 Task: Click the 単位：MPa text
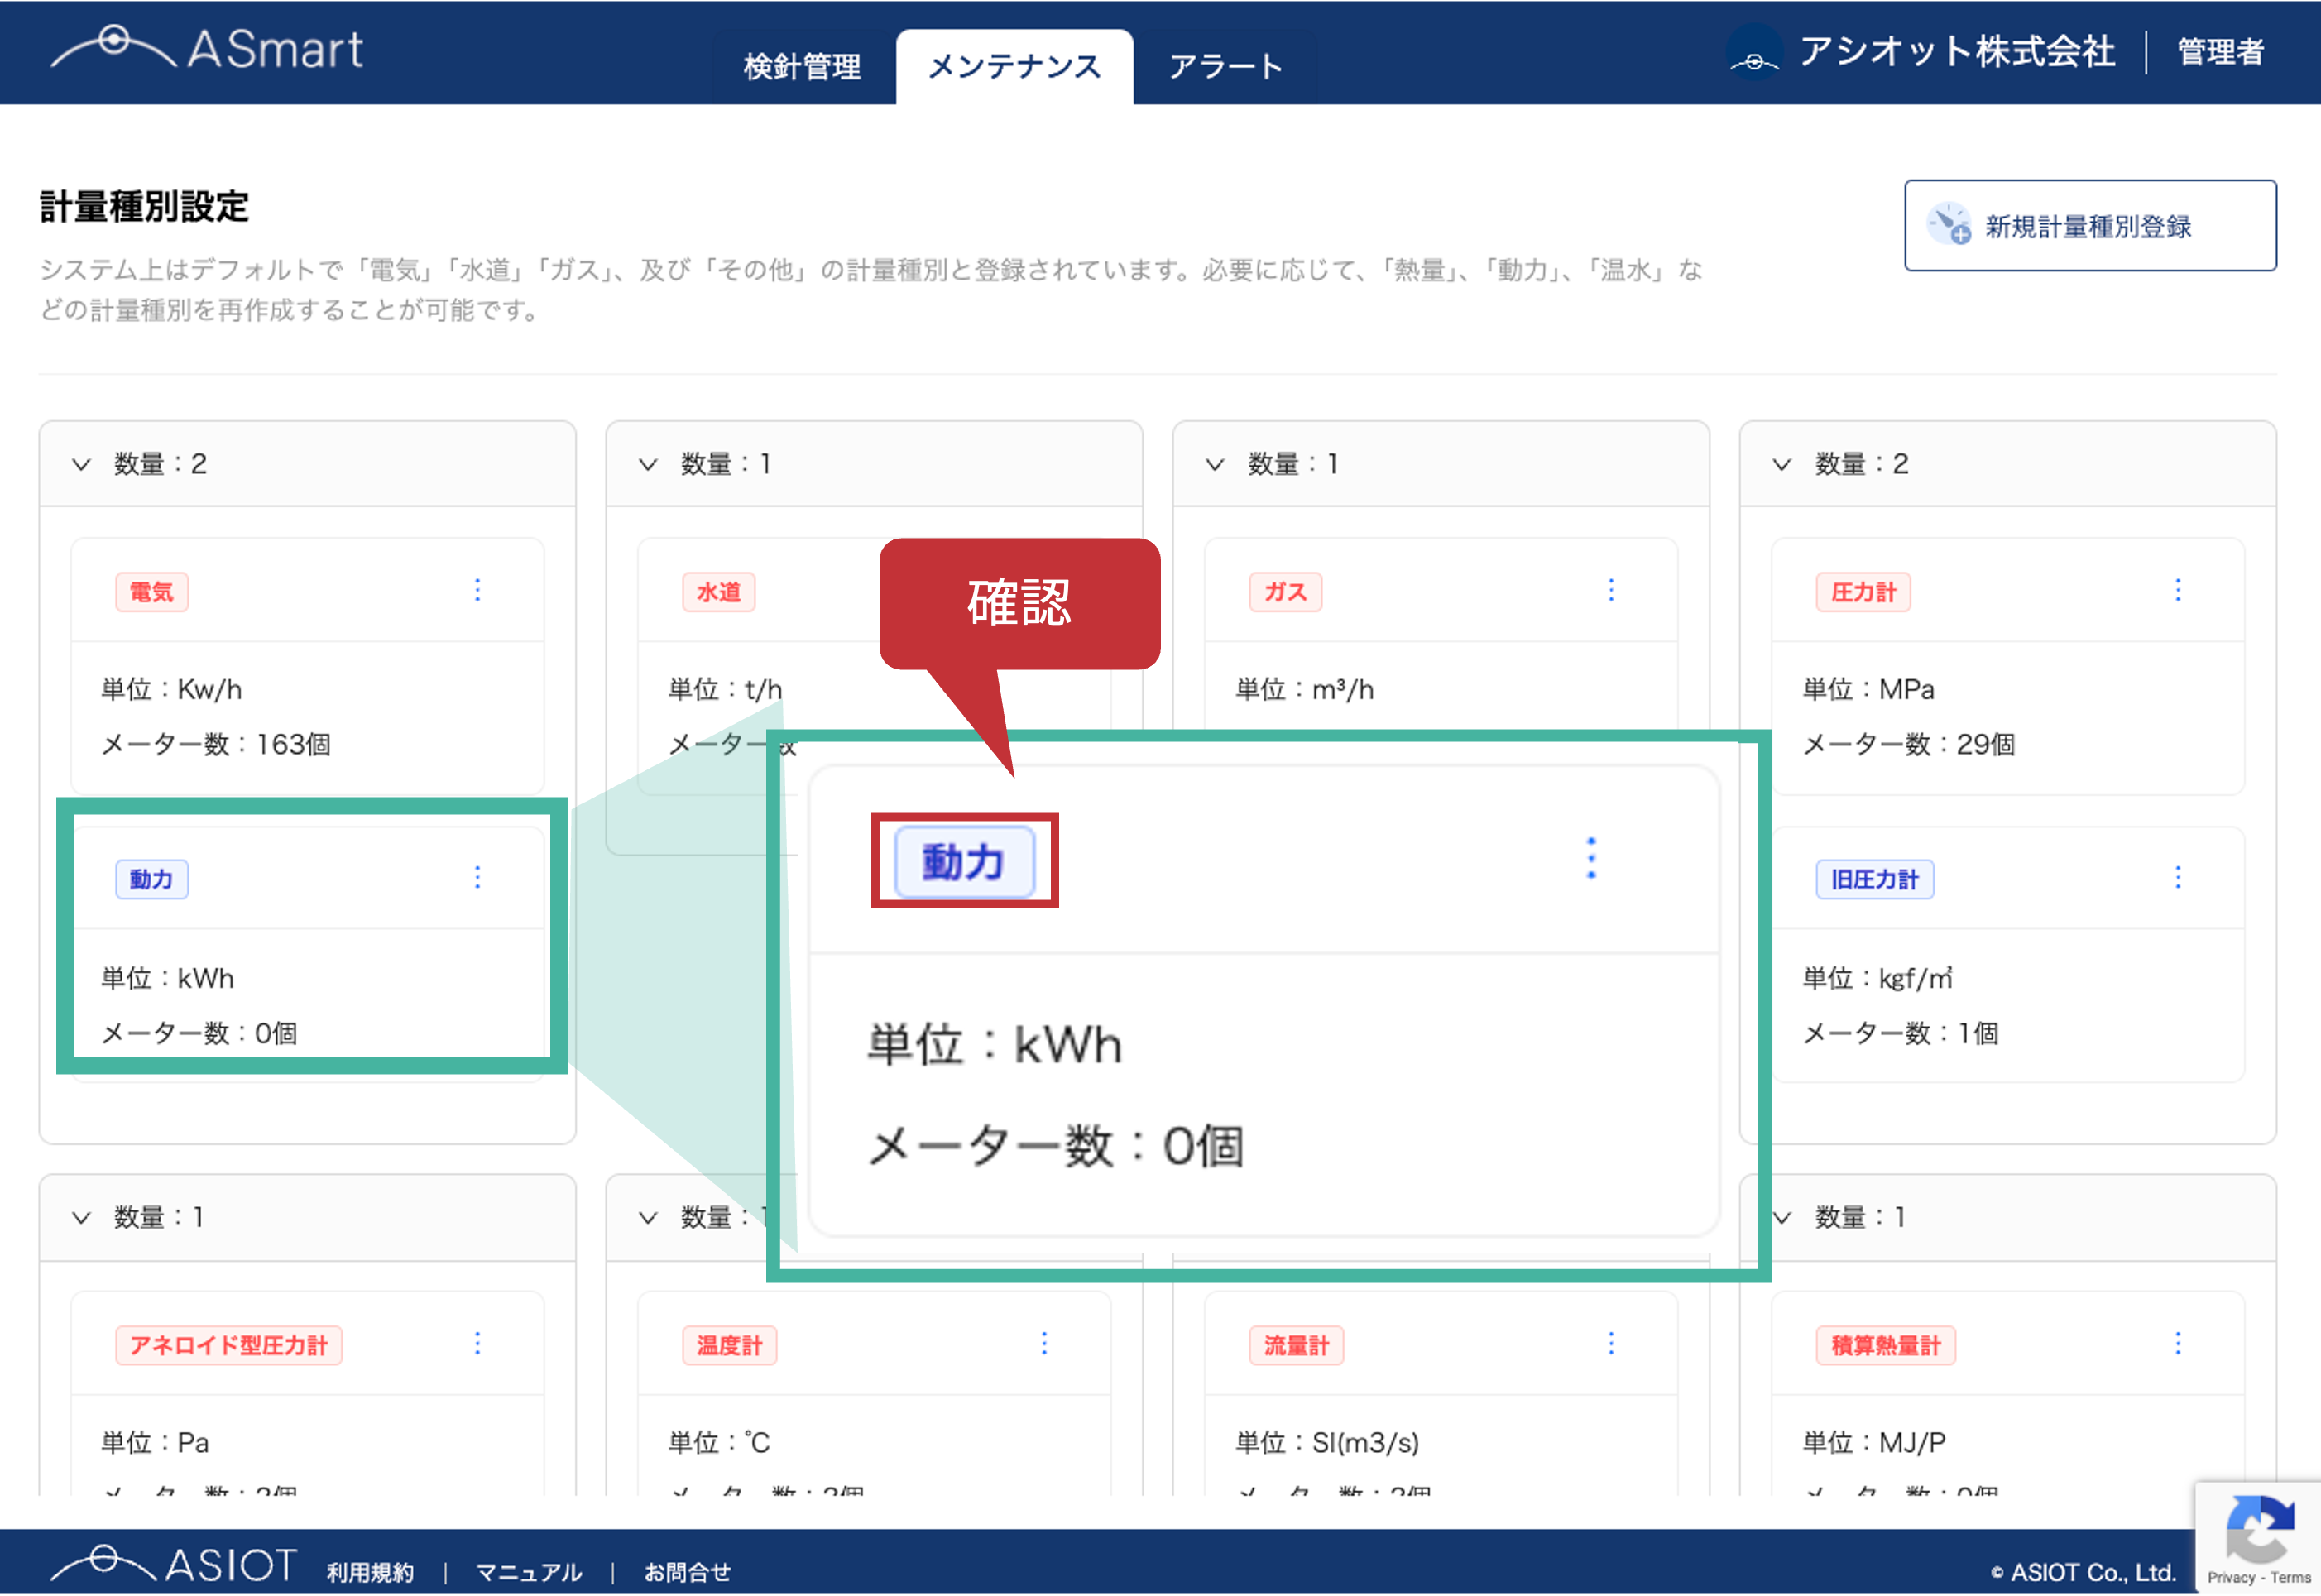click(x=1868, y=690)
